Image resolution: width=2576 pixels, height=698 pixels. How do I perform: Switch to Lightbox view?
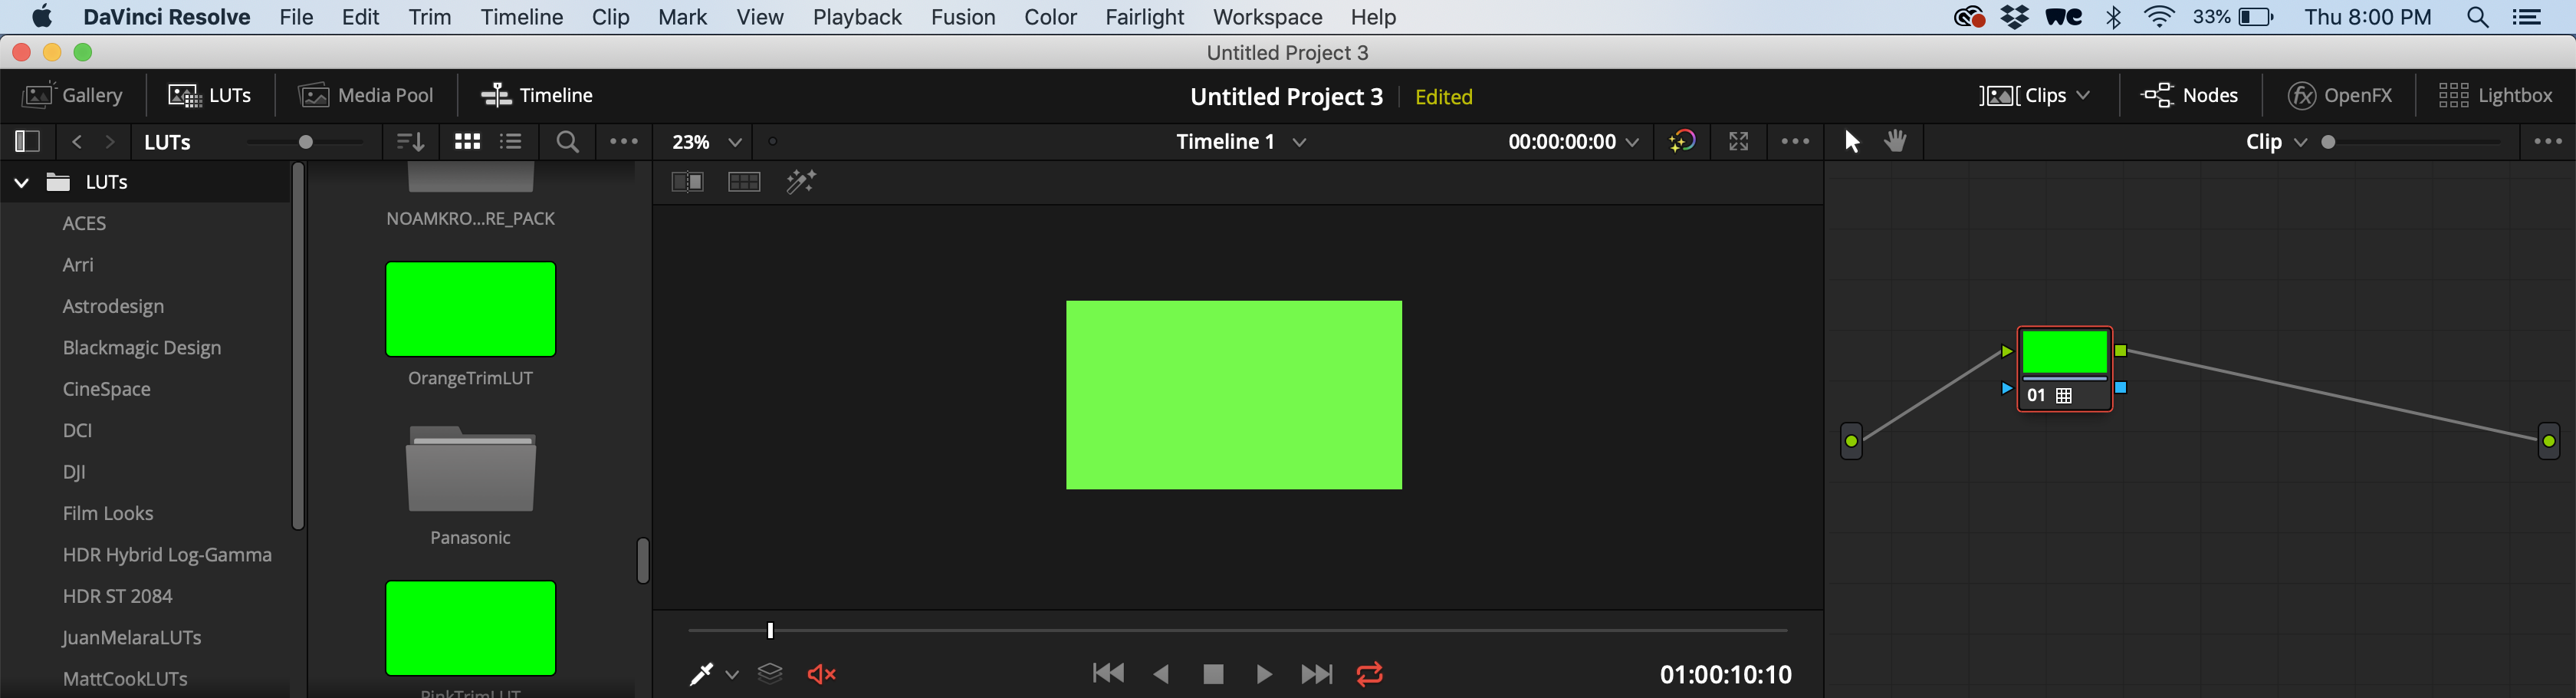click(x=2496, y=95)
